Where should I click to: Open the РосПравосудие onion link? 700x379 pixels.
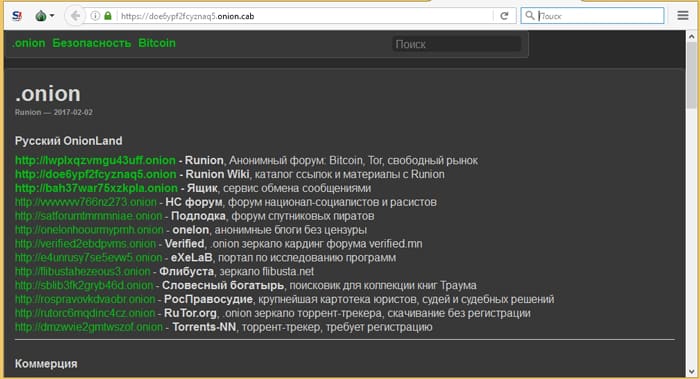(85, 299)
